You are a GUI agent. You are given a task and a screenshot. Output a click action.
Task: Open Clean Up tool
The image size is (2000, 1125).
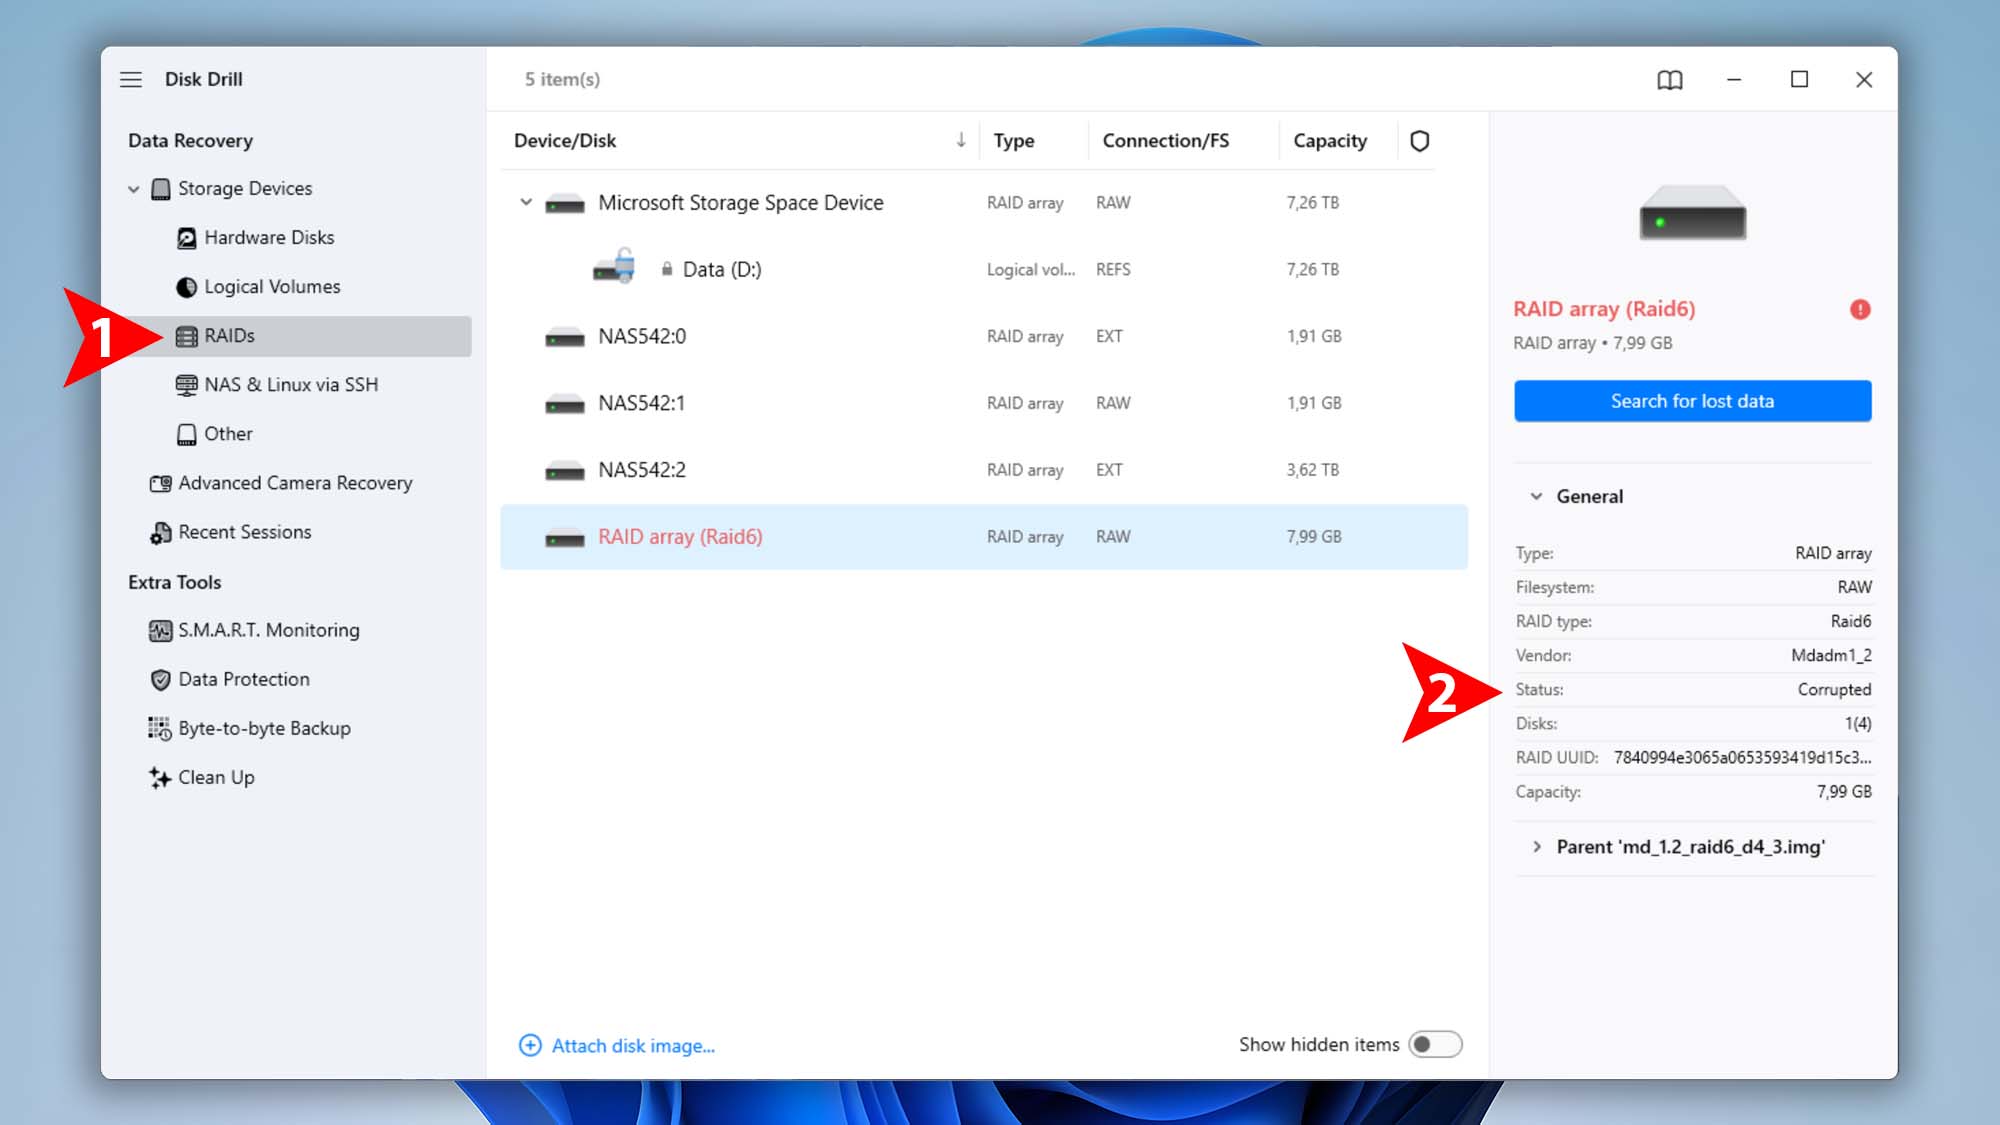pos(216,777)
